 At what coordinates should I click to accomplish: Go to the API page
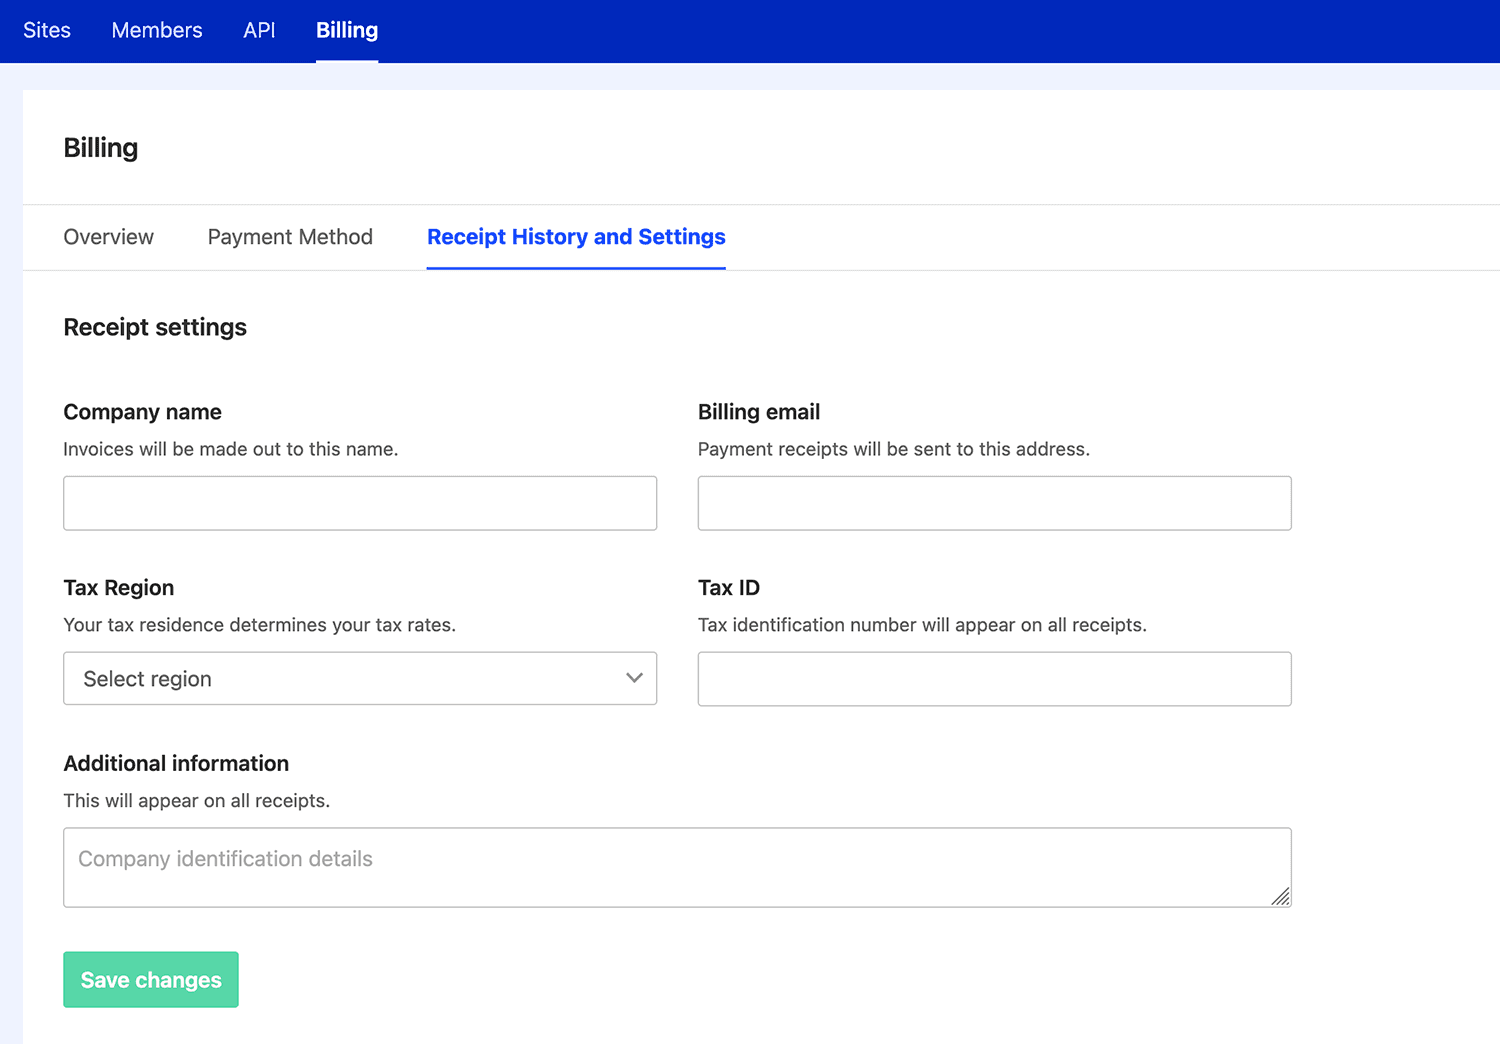[259, 30]
